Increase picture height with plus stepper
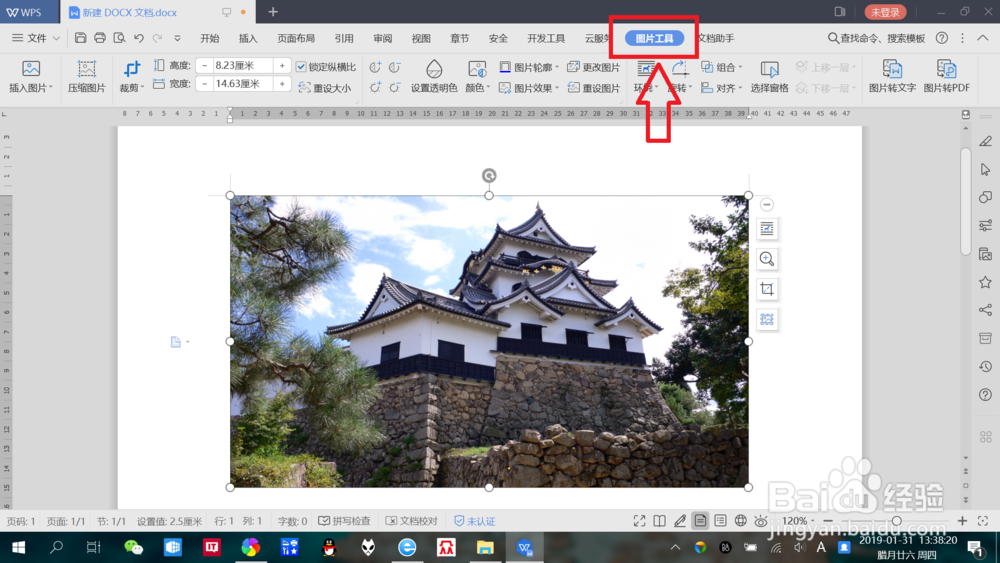 click(282, 65)
